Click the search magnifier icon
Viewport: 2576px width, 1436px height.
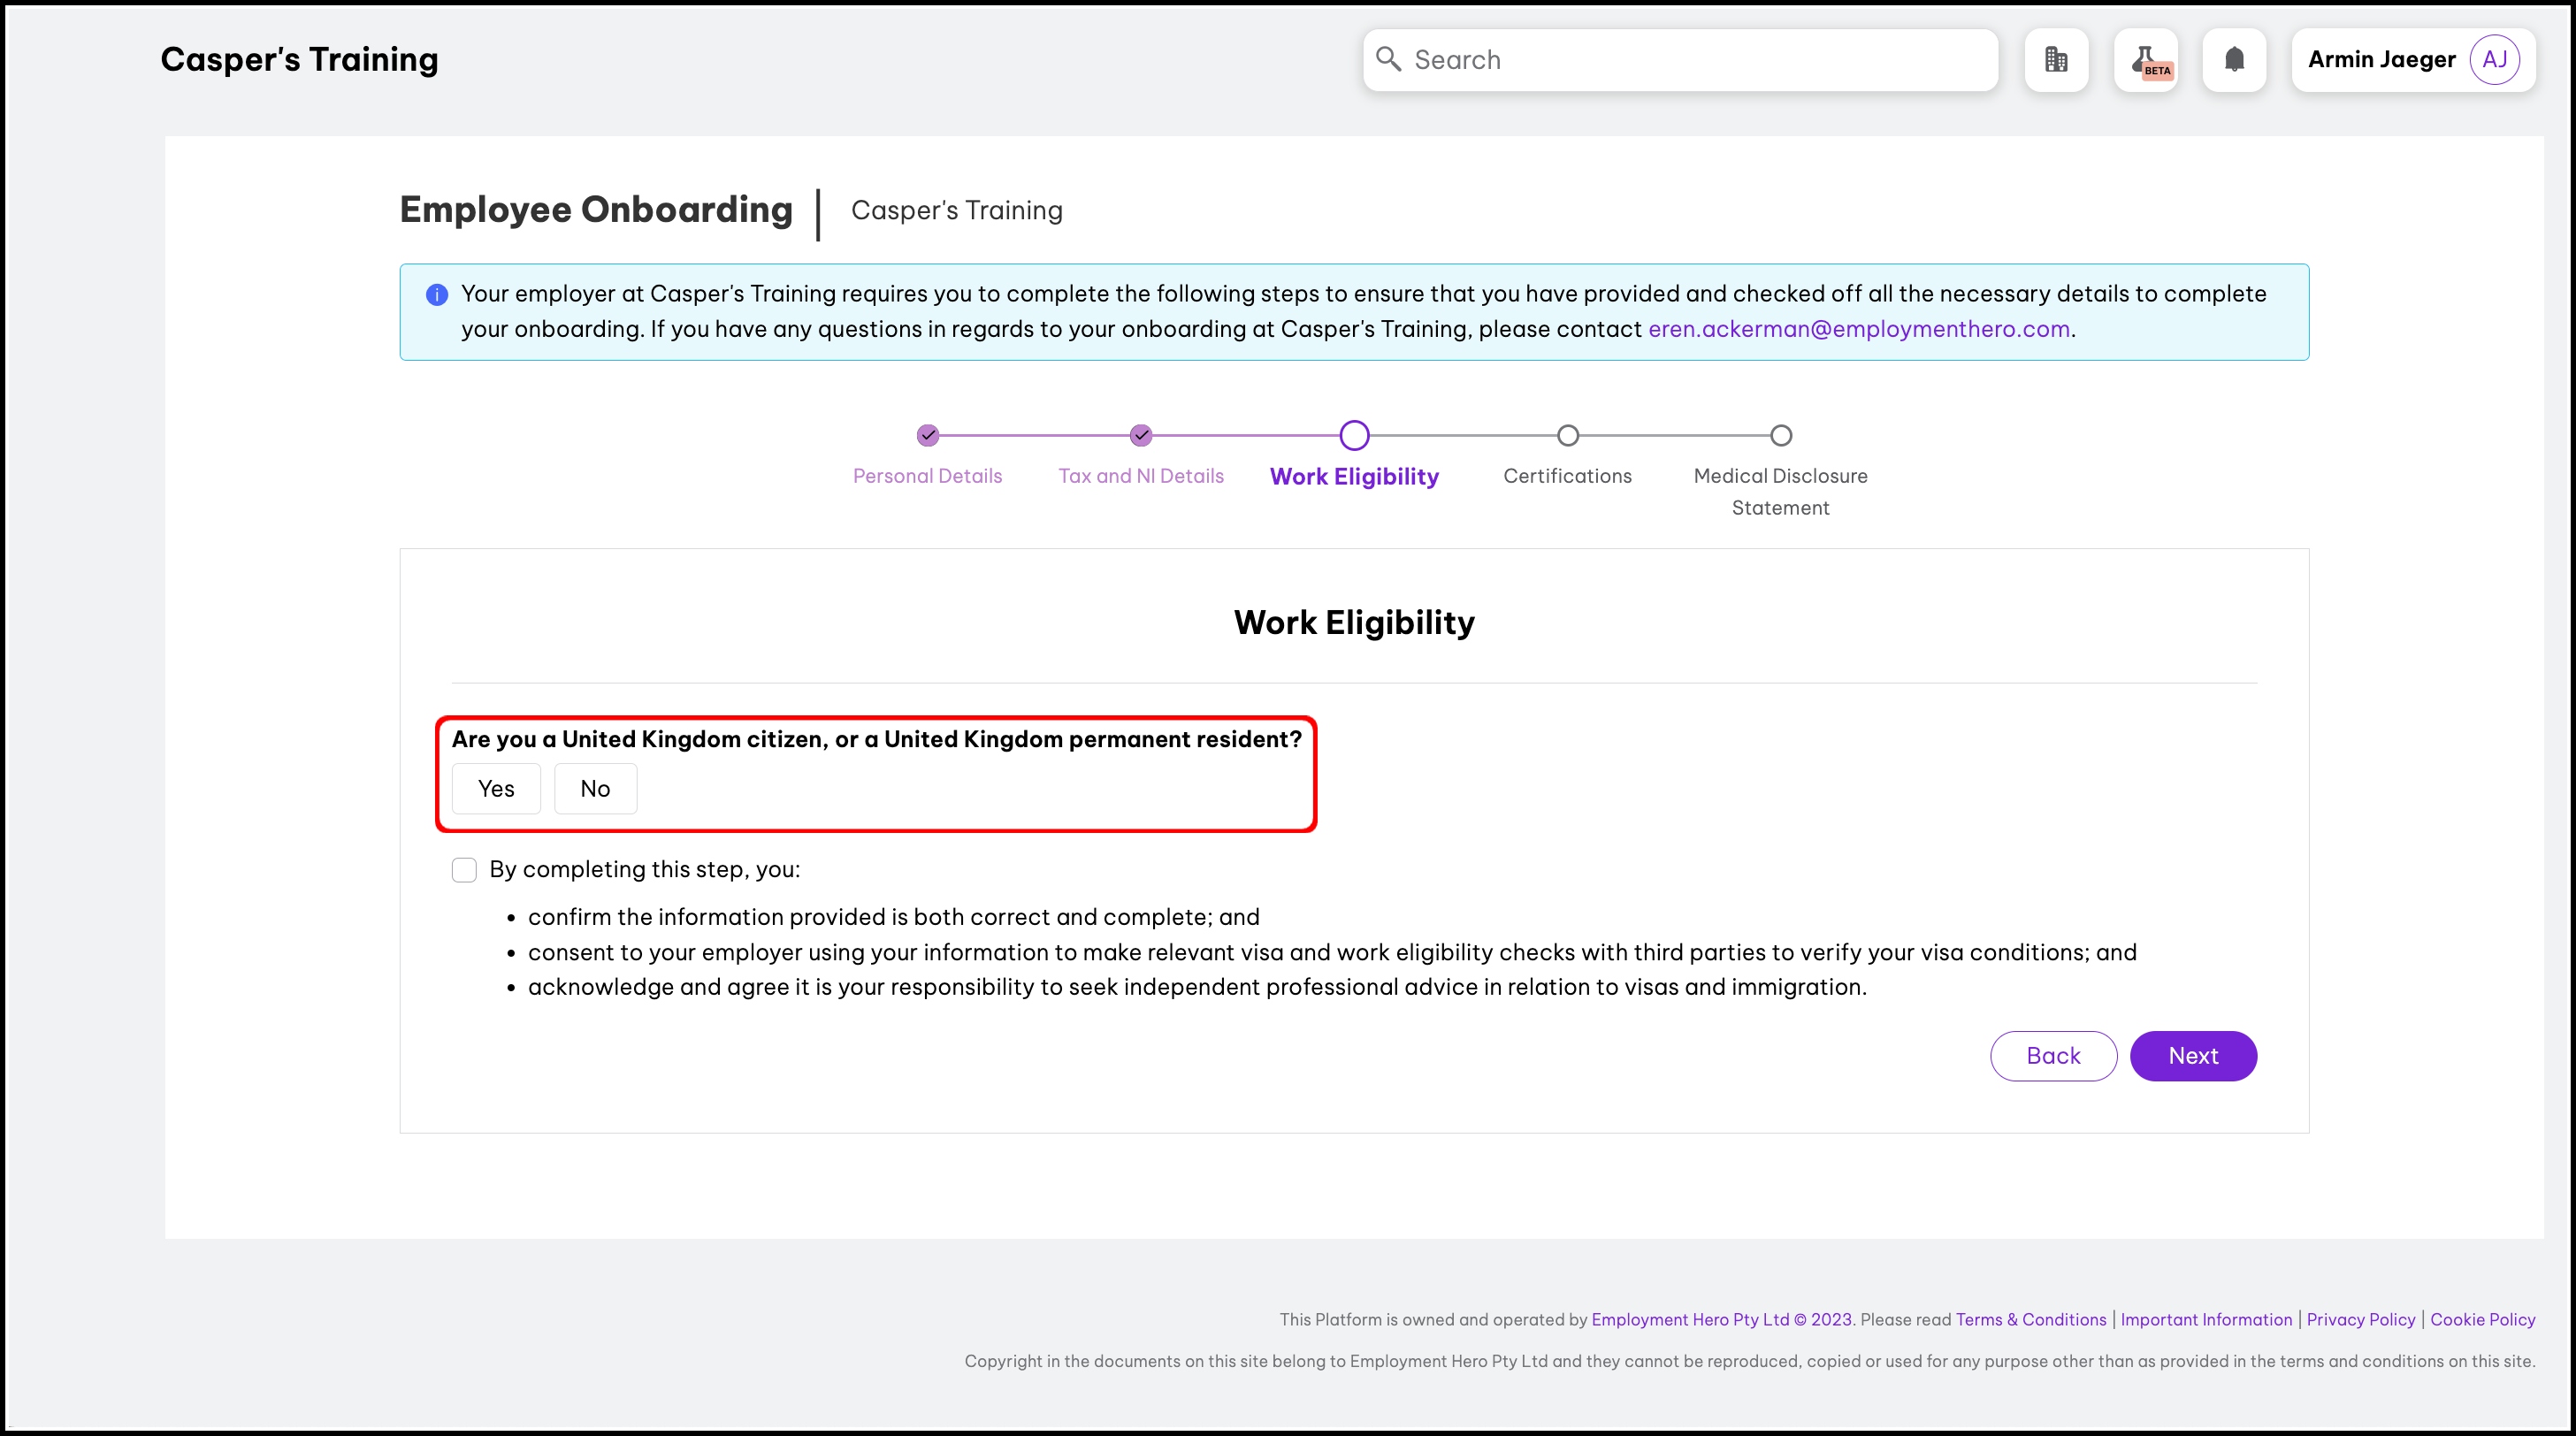click(1388, 59)
